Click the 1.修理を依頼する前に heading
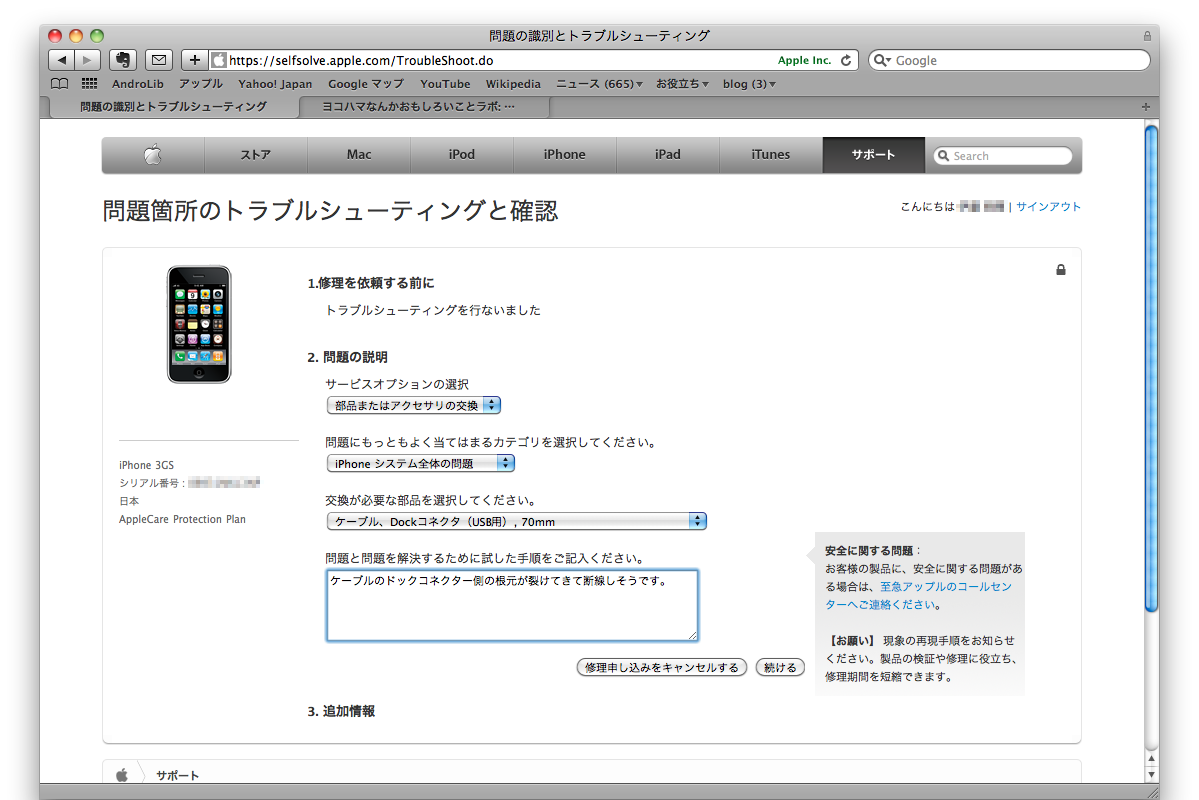Viewport: 1199px width, 800px height. point(371,283)
